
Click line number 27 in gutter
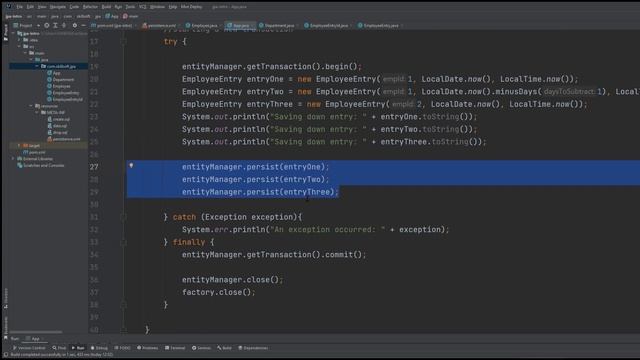(x=94, y=167)
